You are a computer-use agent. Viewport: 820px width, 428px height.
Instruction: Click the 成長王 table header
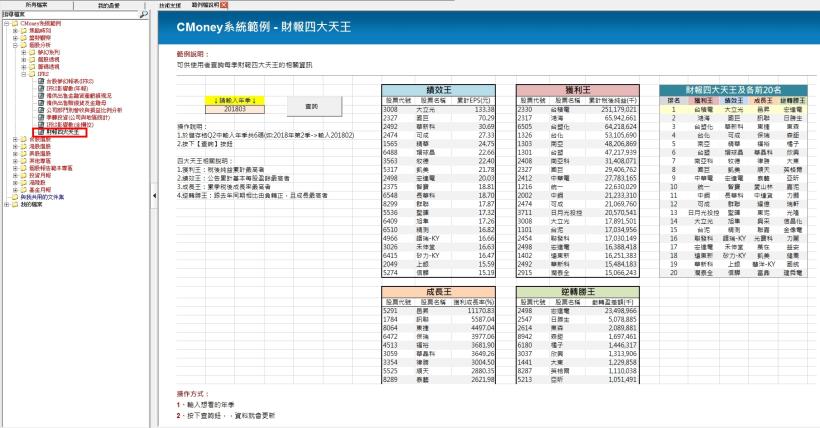[438, 292]
